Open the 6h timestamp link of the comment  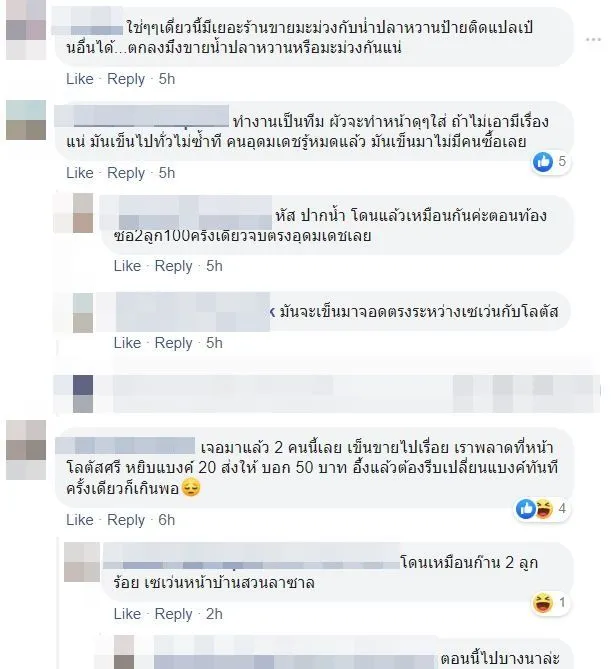(166, 520)
